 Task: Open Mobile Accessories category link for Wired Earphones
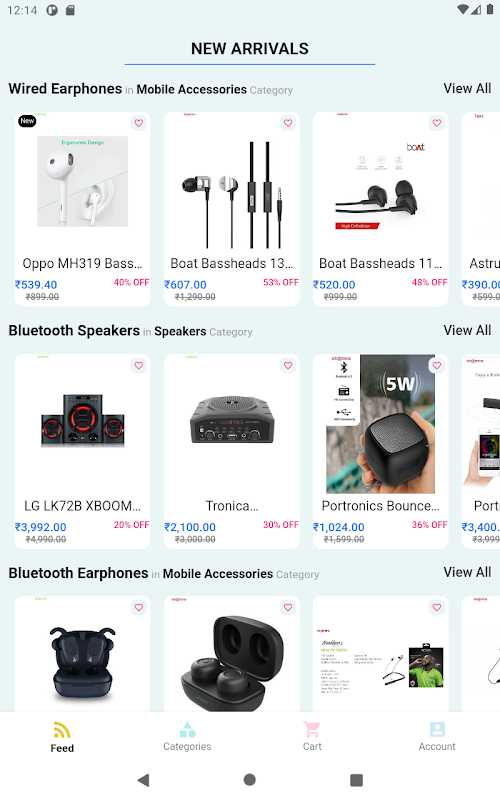point(191,89)
